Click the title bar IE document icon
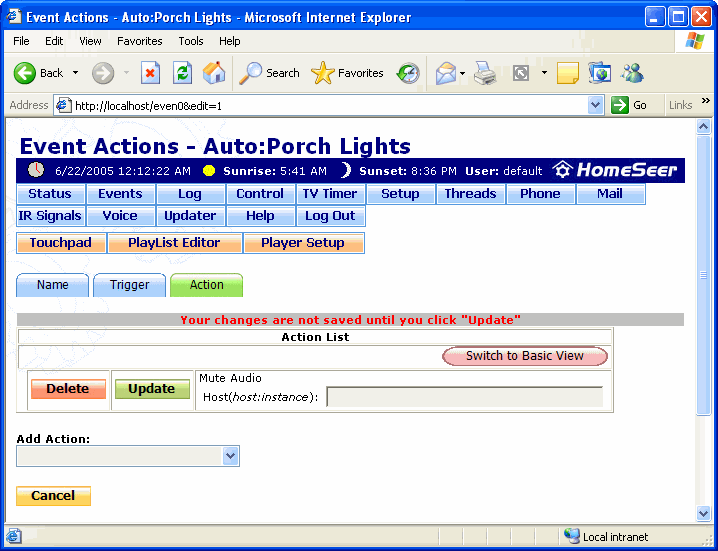Viewport: 718px width, 551px height. click(14, 16)
